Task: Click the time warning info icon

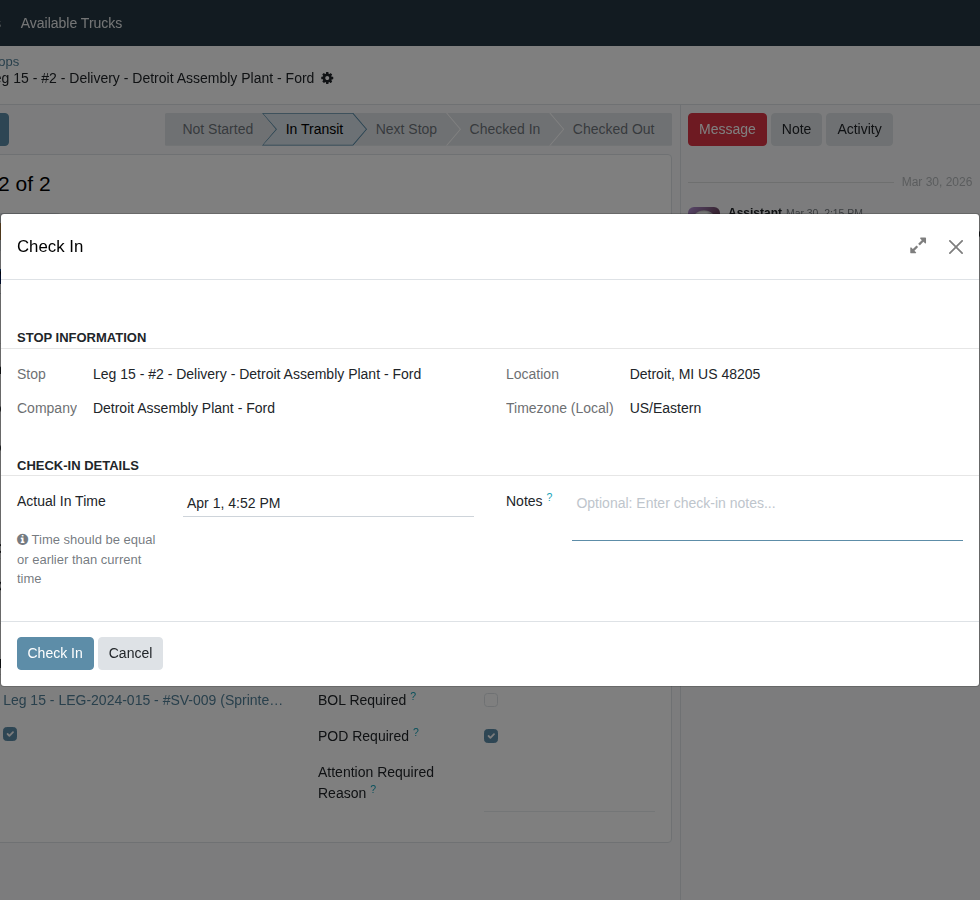Action: [22, 539]
